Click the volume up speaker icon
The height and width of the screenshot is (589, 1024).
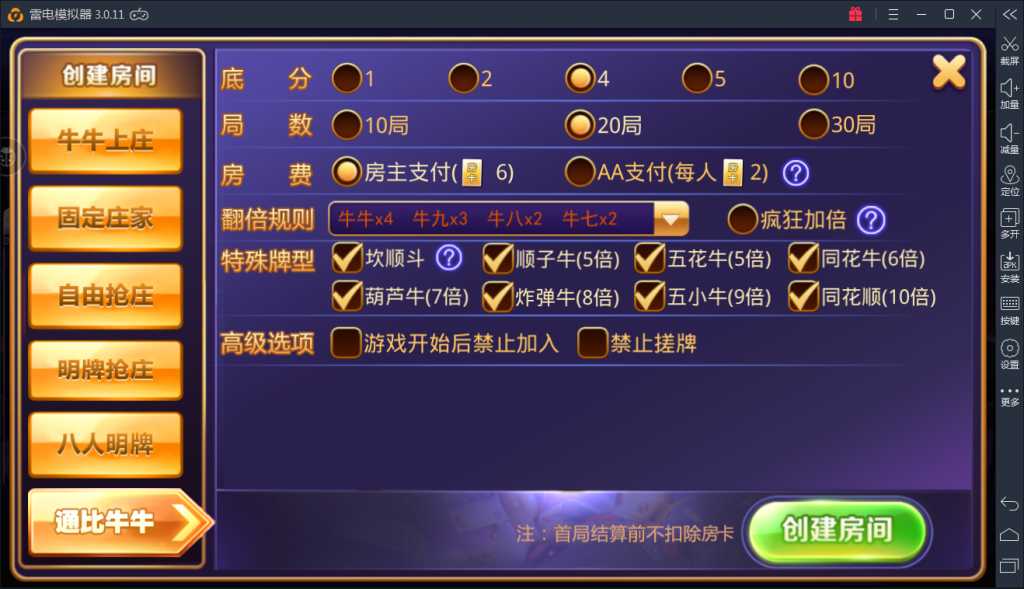click(x=1010, y=88)
